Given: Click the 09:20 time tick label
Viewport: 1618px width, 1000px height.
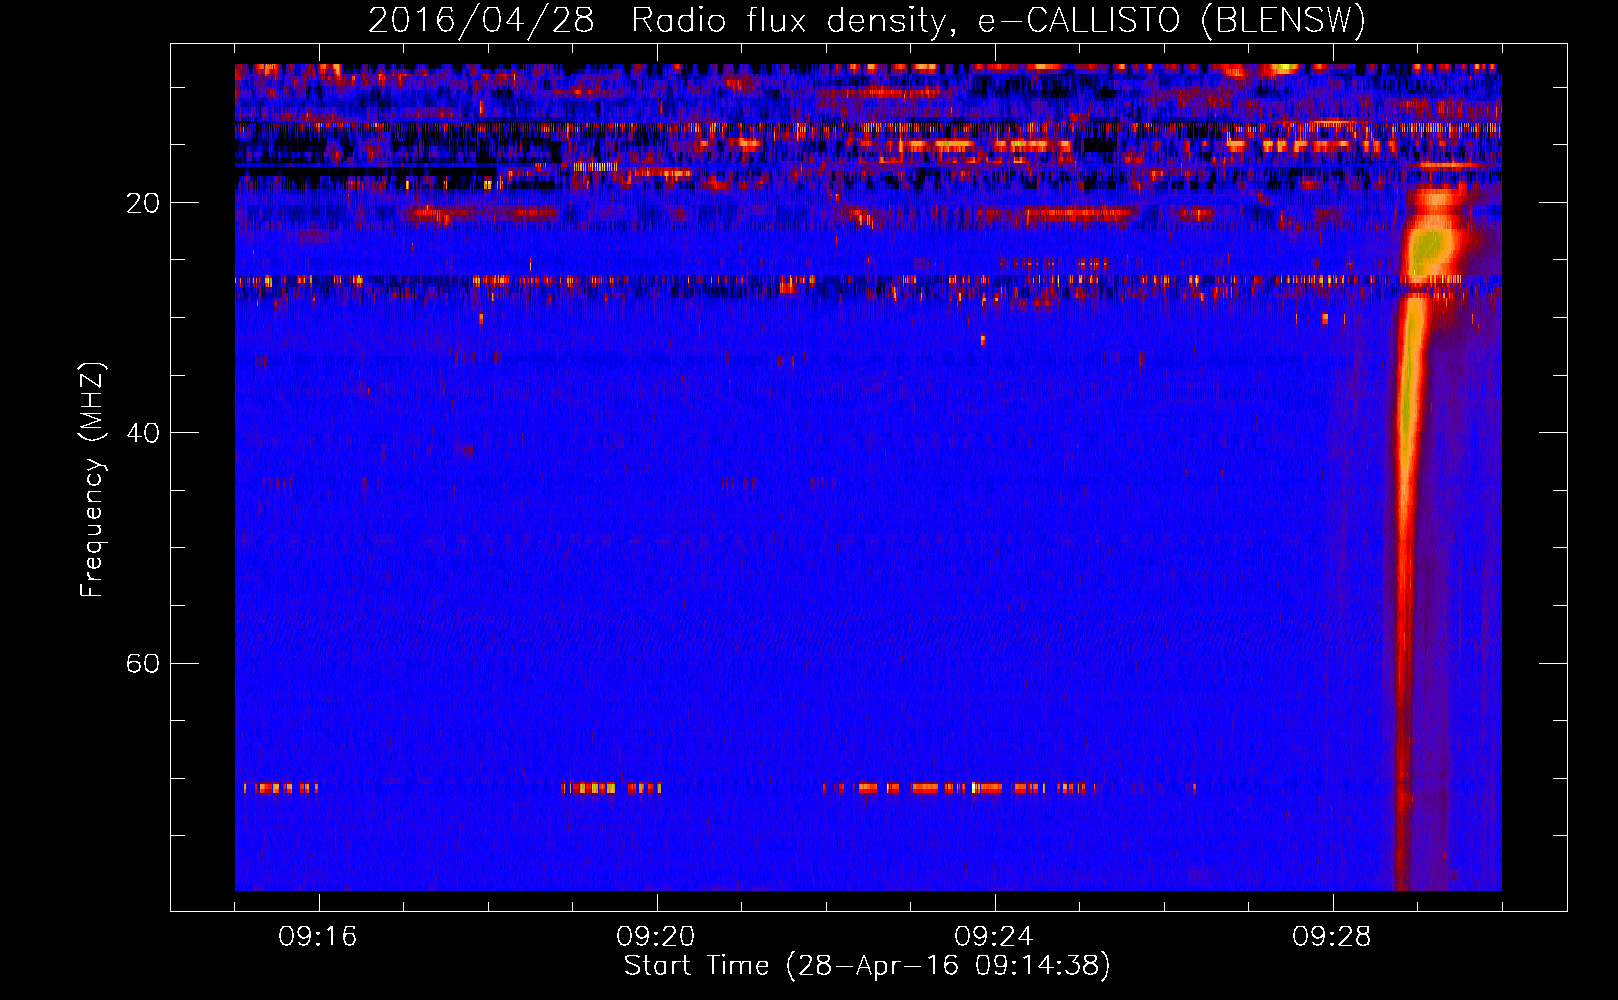Looking at the screenshot, I should tap(656, 937).
